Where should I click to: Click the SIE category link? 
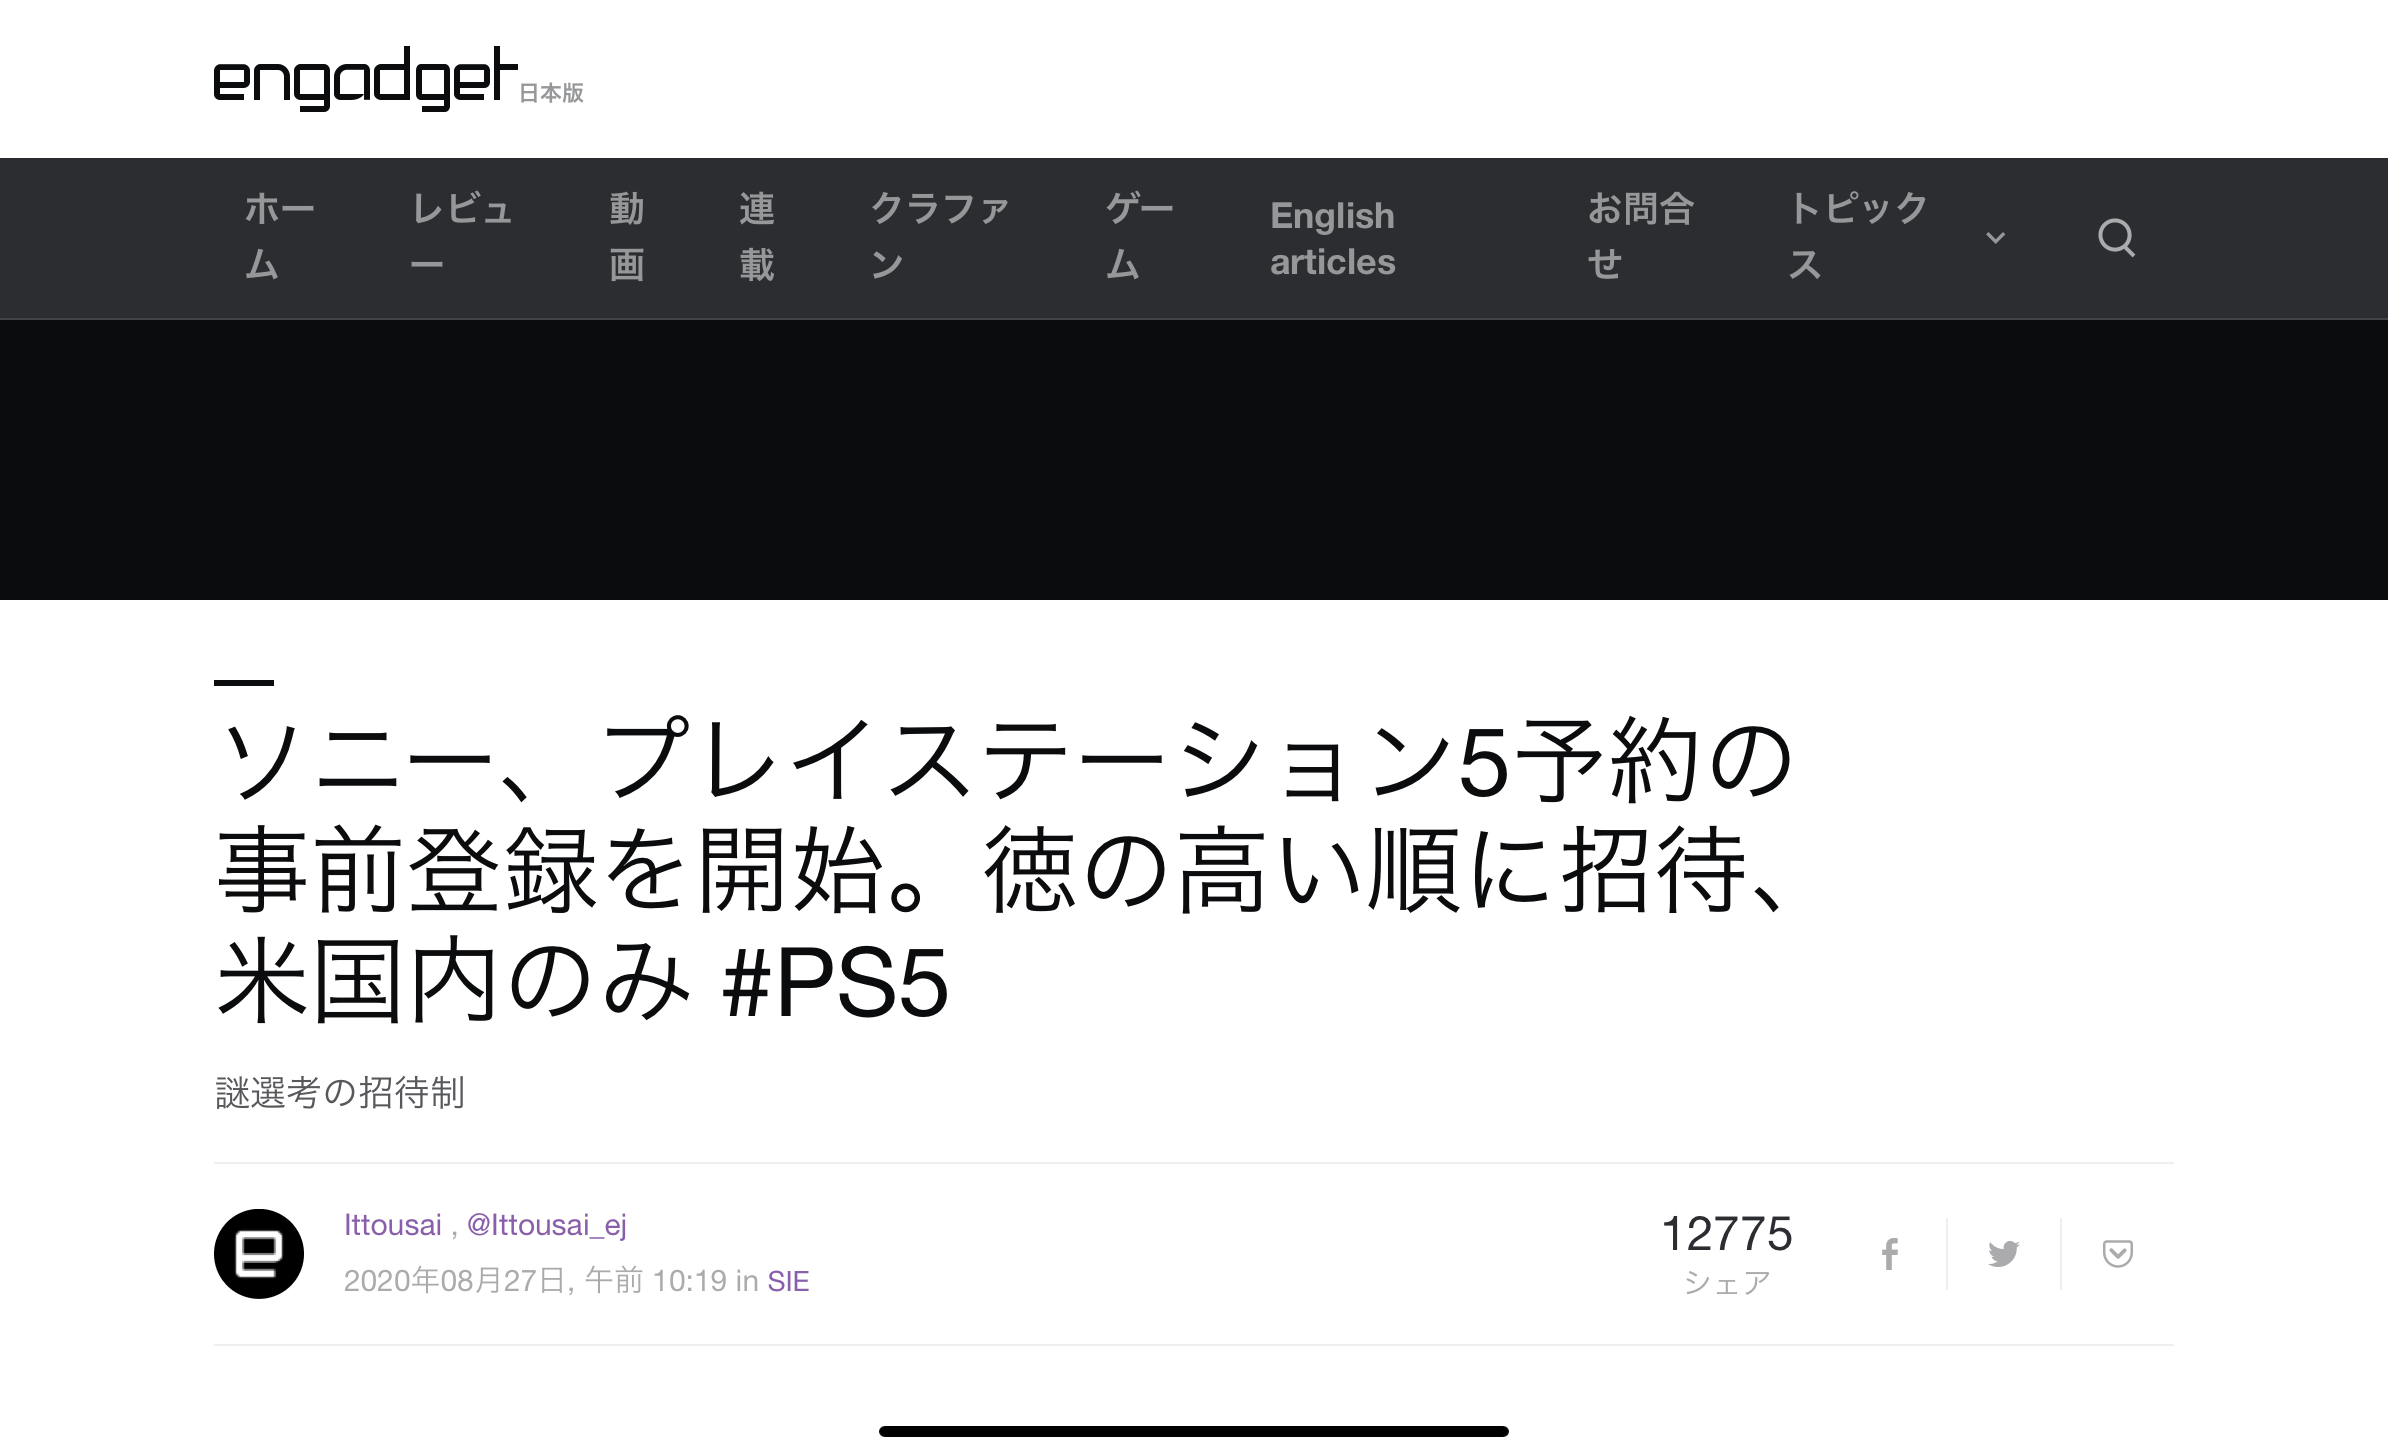[788, 1281]
